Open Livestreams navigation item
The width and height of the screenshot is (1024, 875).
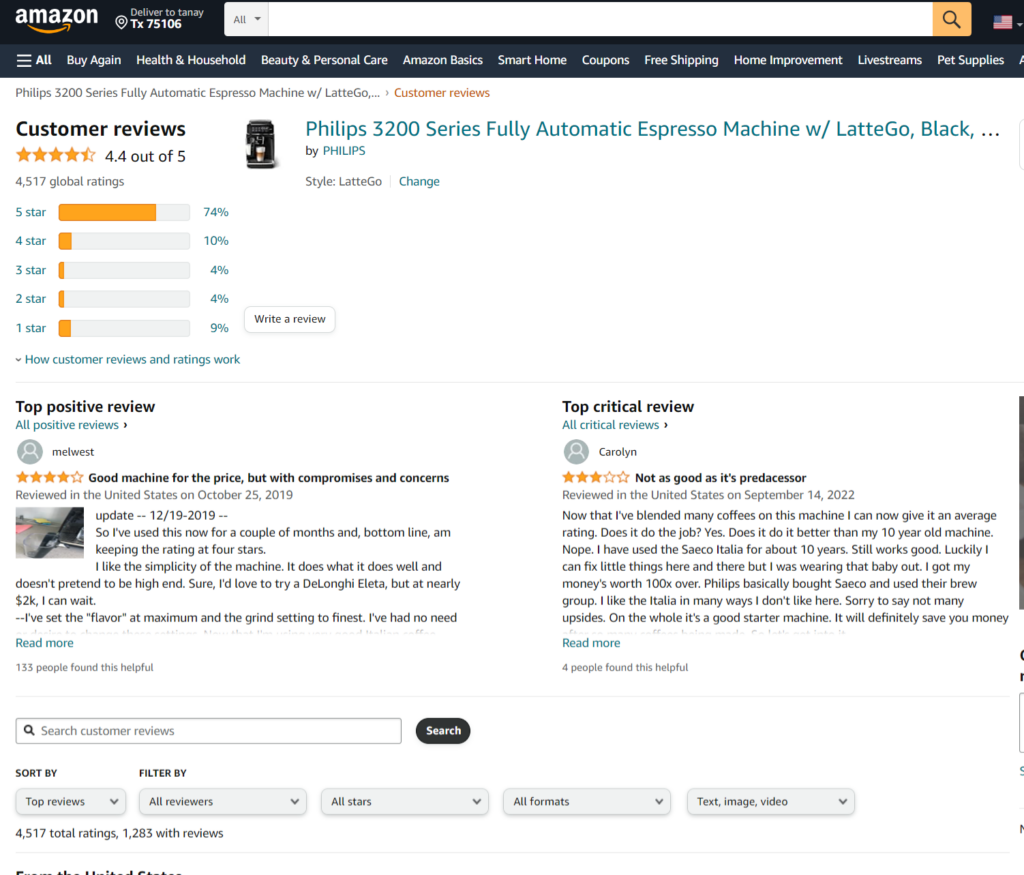tap(889, 60)
